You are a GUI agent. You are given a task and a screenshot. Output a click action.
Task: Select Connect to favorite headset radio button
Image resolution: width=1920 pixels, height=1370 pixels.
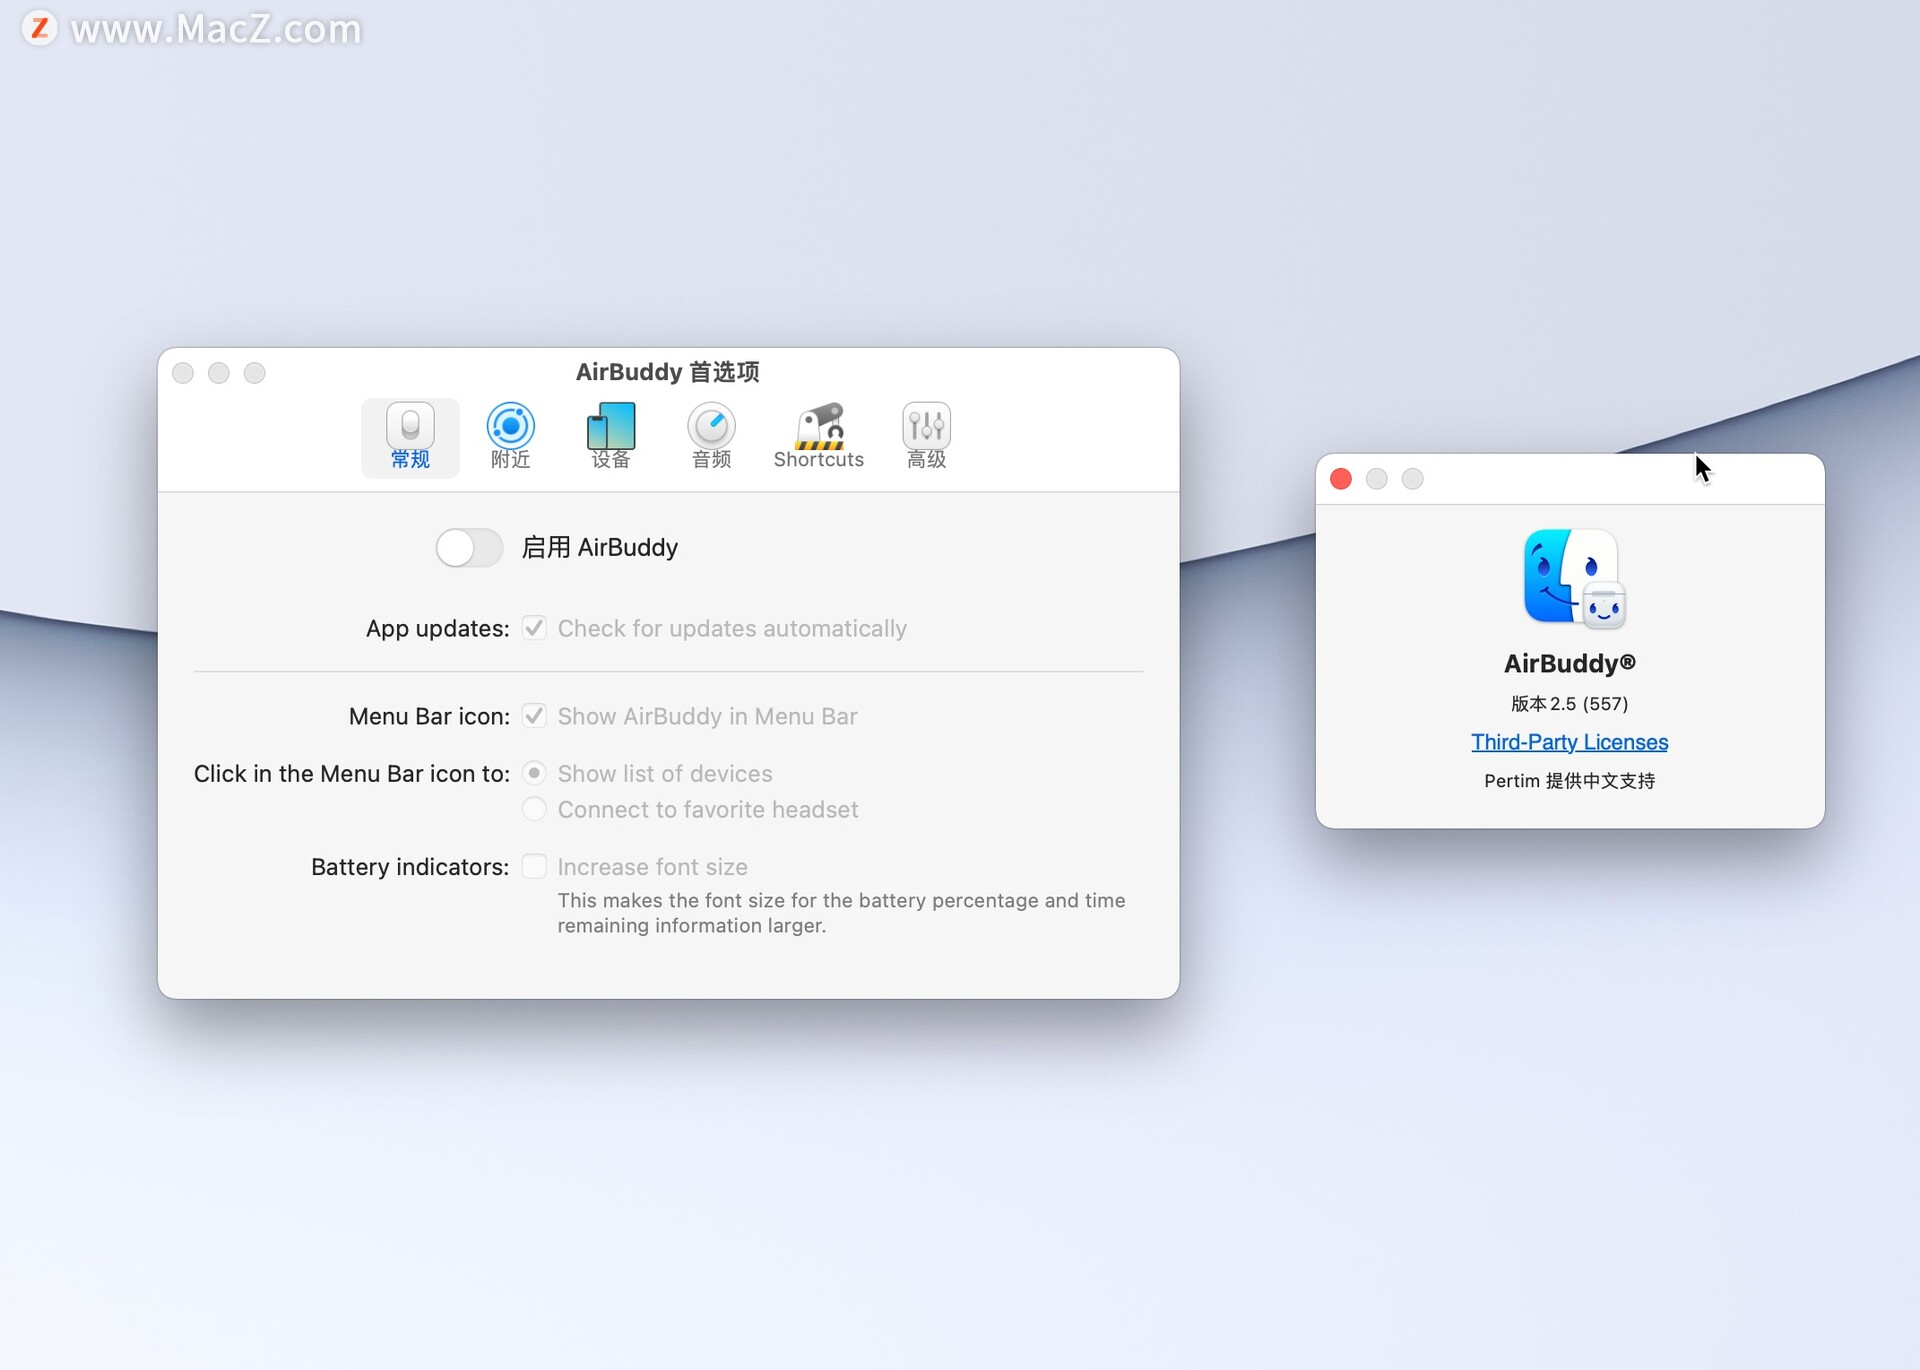click(x=534, y=809)
